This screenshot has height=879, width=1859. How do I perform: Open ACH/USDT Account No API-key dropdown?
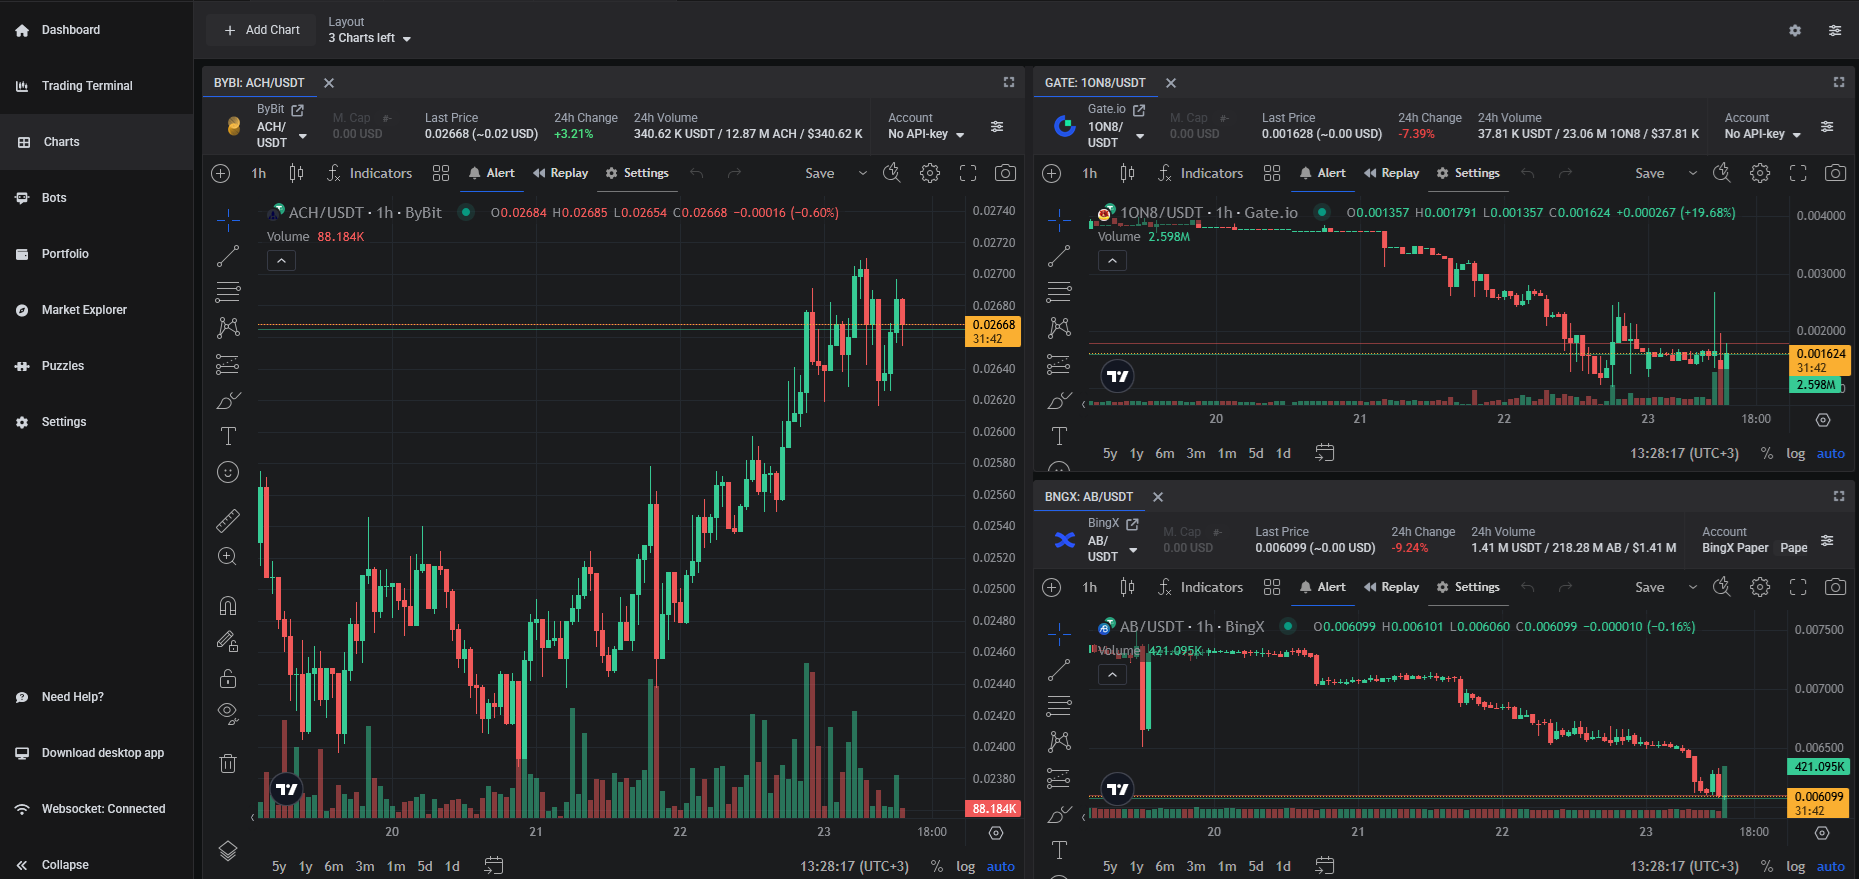point(926,134)
